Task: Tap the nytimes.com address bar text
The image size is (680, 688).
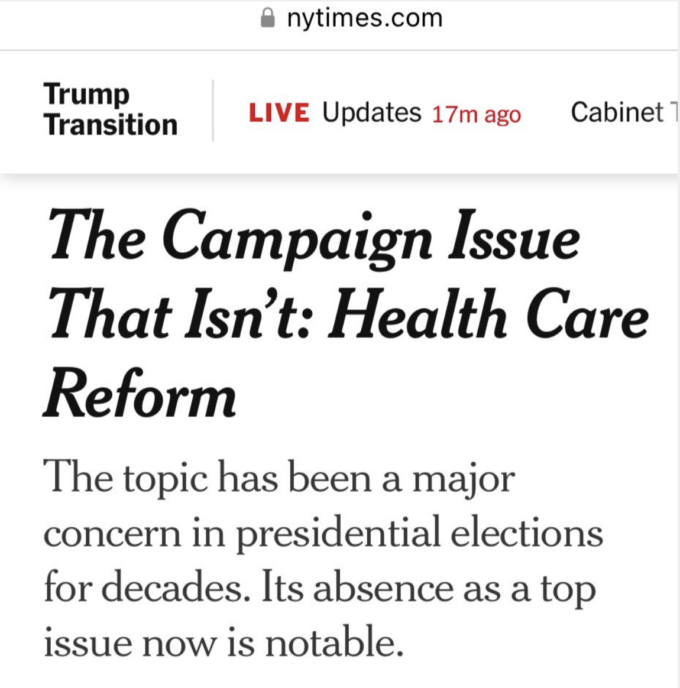Action: click(365, 18)
